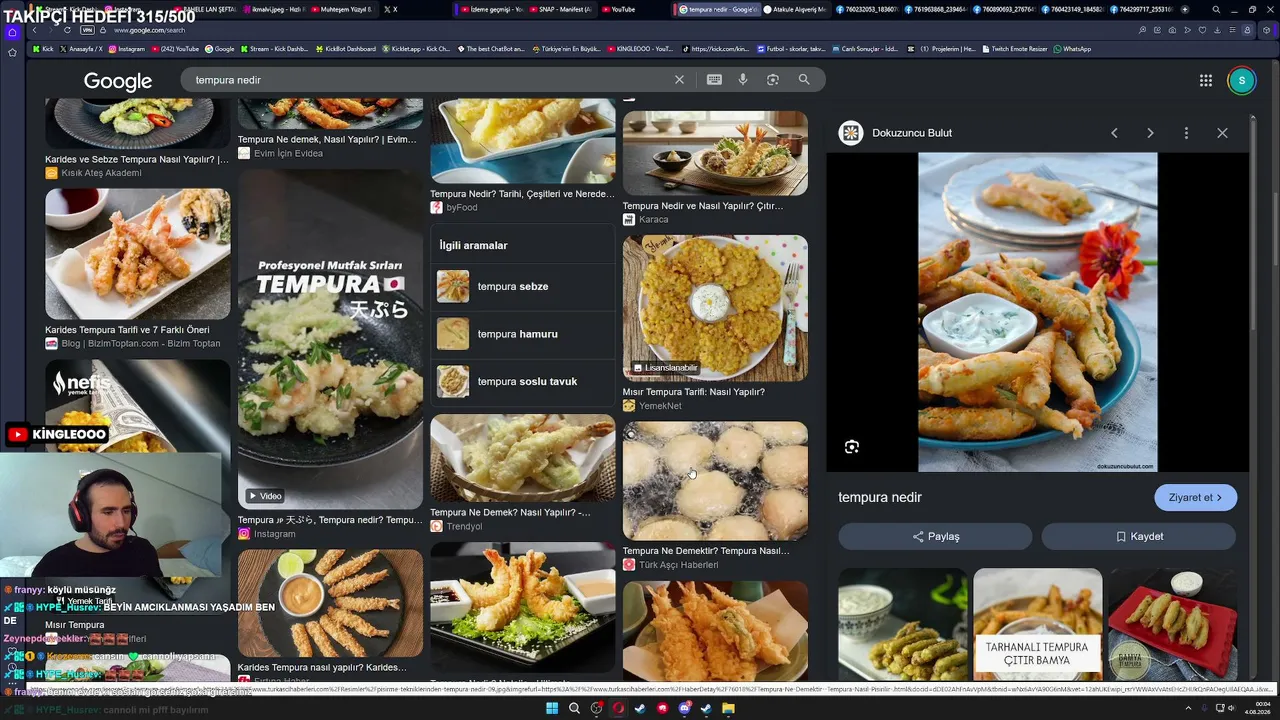Viewport: 1280px width, 720px height.
Task: Open the Google bookmark in bookmarks bar
Action: [220, 49]
